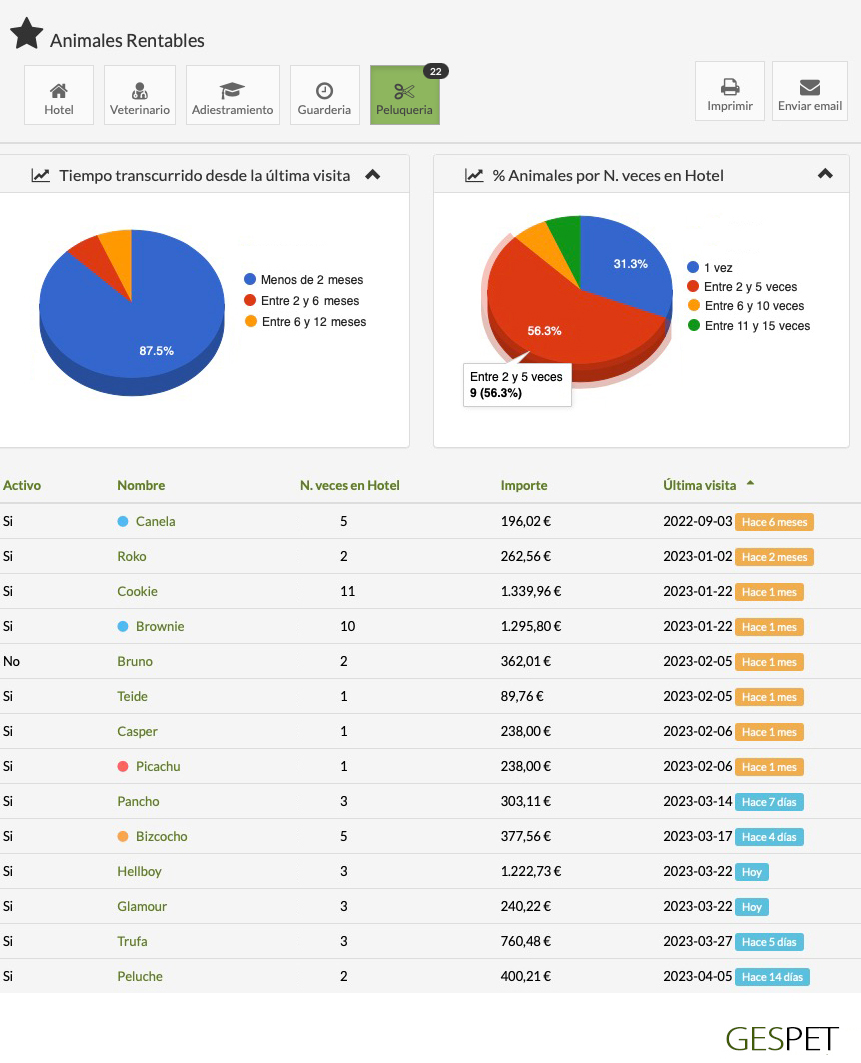This screenshot has width=861, height=1063.
Task: Select the Veterinario category button
Action: 140,96
